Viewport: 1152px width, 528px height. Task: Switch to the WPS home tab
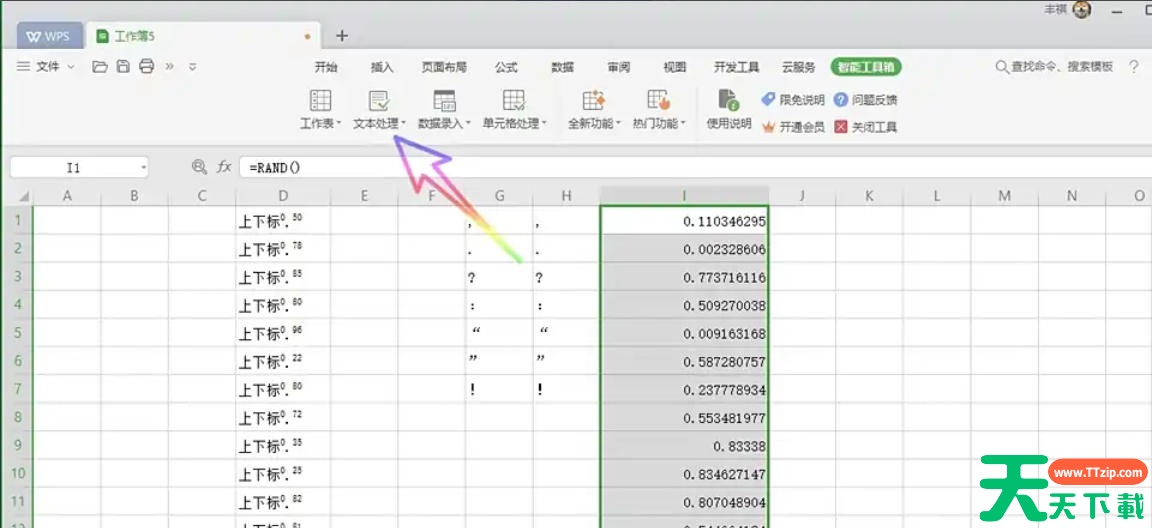click(x=48, y=36)
